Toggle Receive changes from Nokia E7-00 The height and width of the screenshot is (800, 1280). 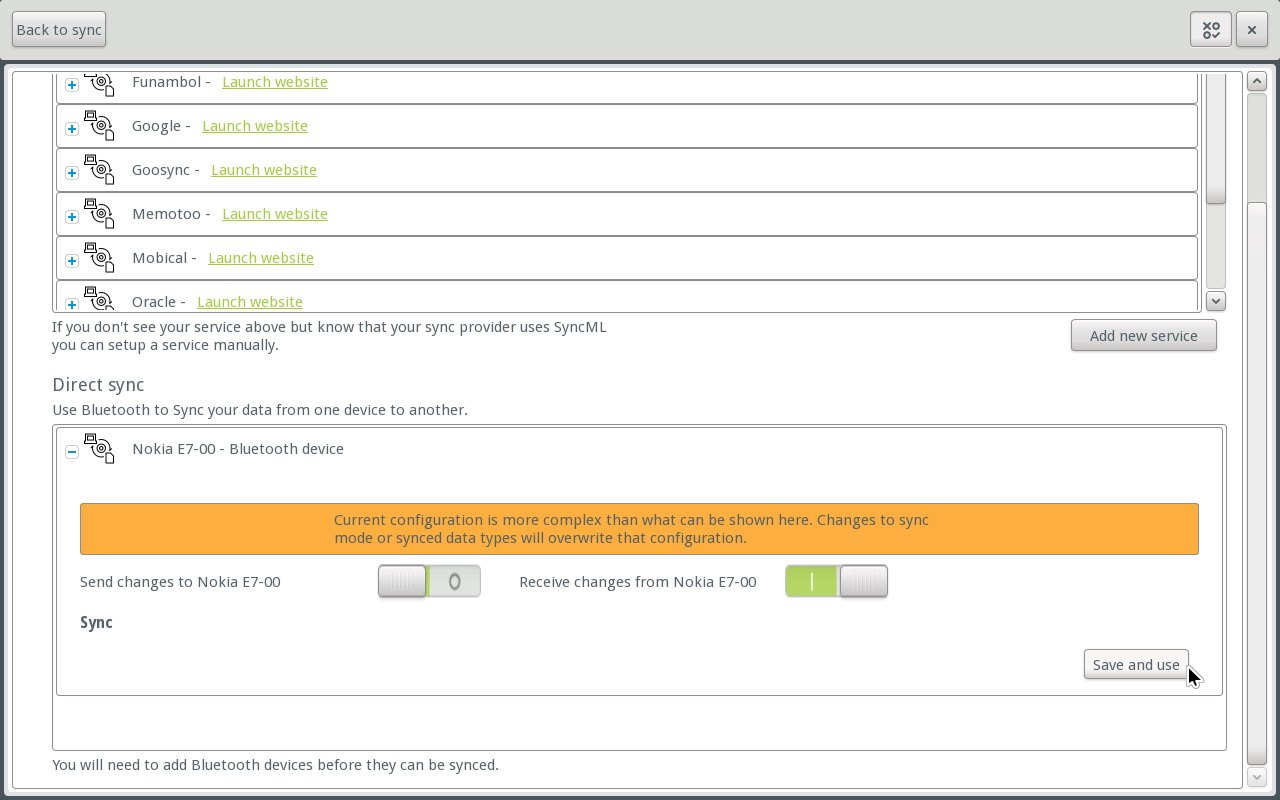coord(837,581)
